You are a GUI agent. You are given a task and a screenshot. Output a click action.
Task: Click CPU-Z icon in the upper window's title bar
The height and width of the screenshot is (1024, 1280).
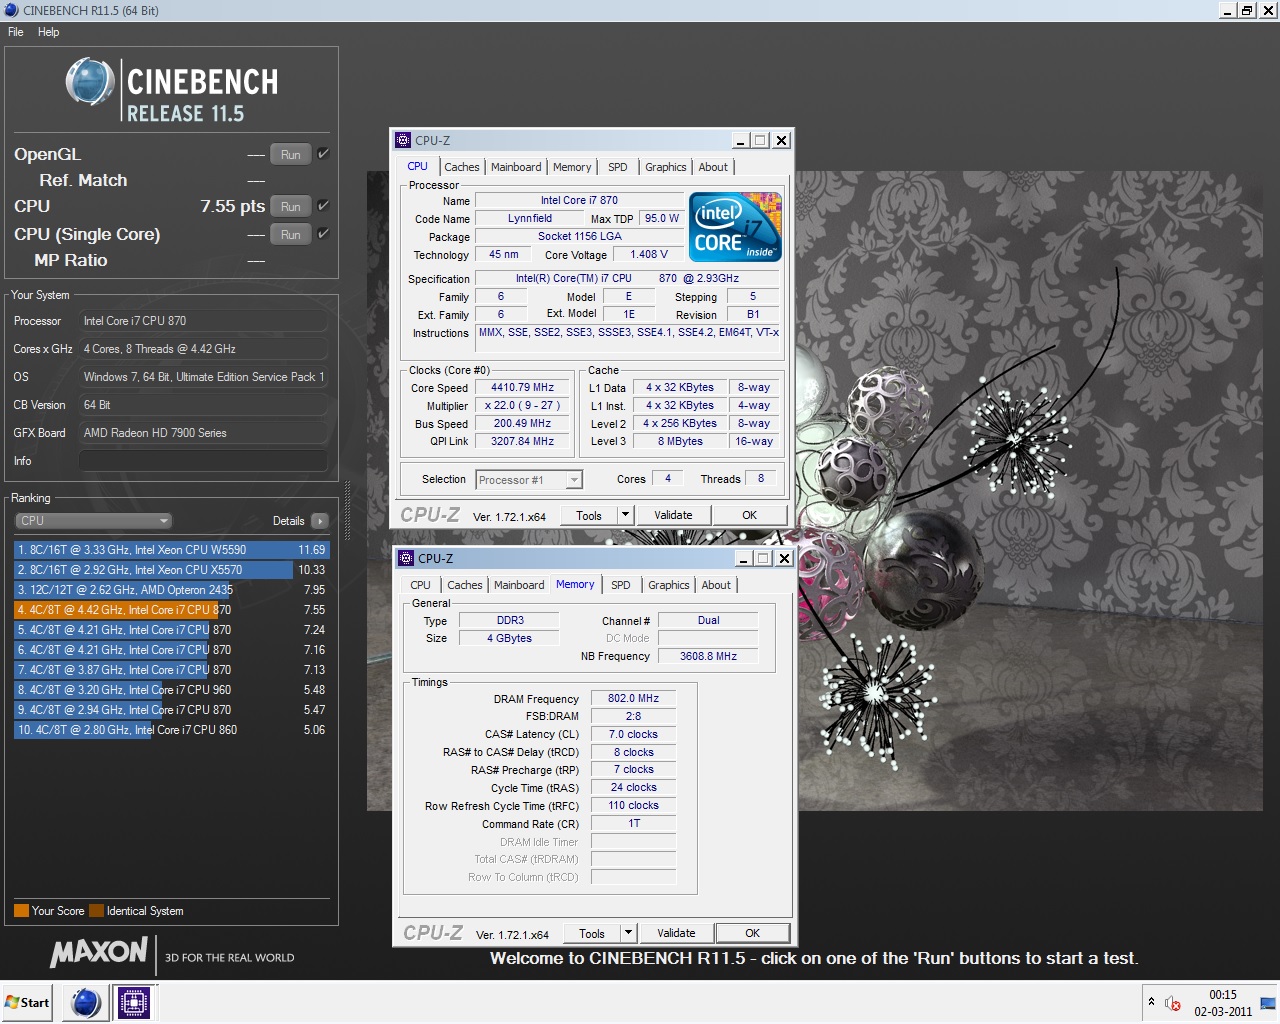tap(403, 140)
